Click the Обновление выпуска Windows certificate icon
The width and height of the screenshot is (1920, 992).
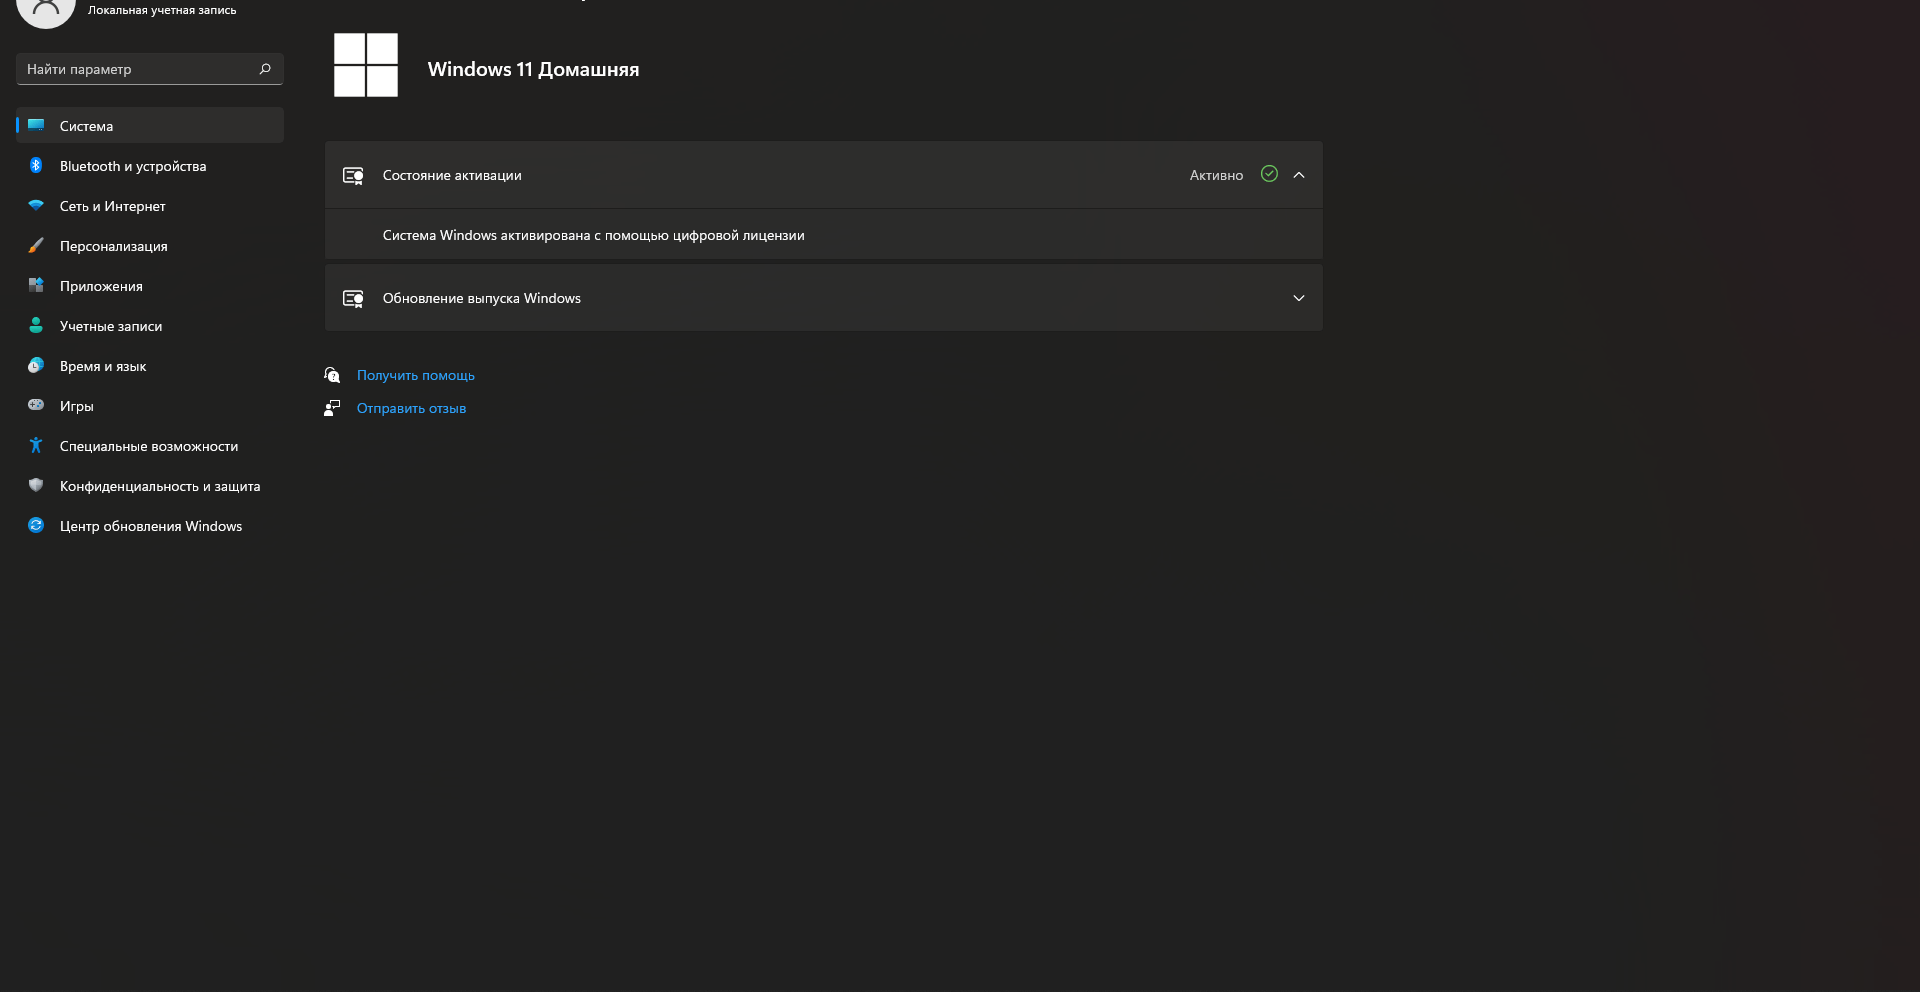pos(353,299)
